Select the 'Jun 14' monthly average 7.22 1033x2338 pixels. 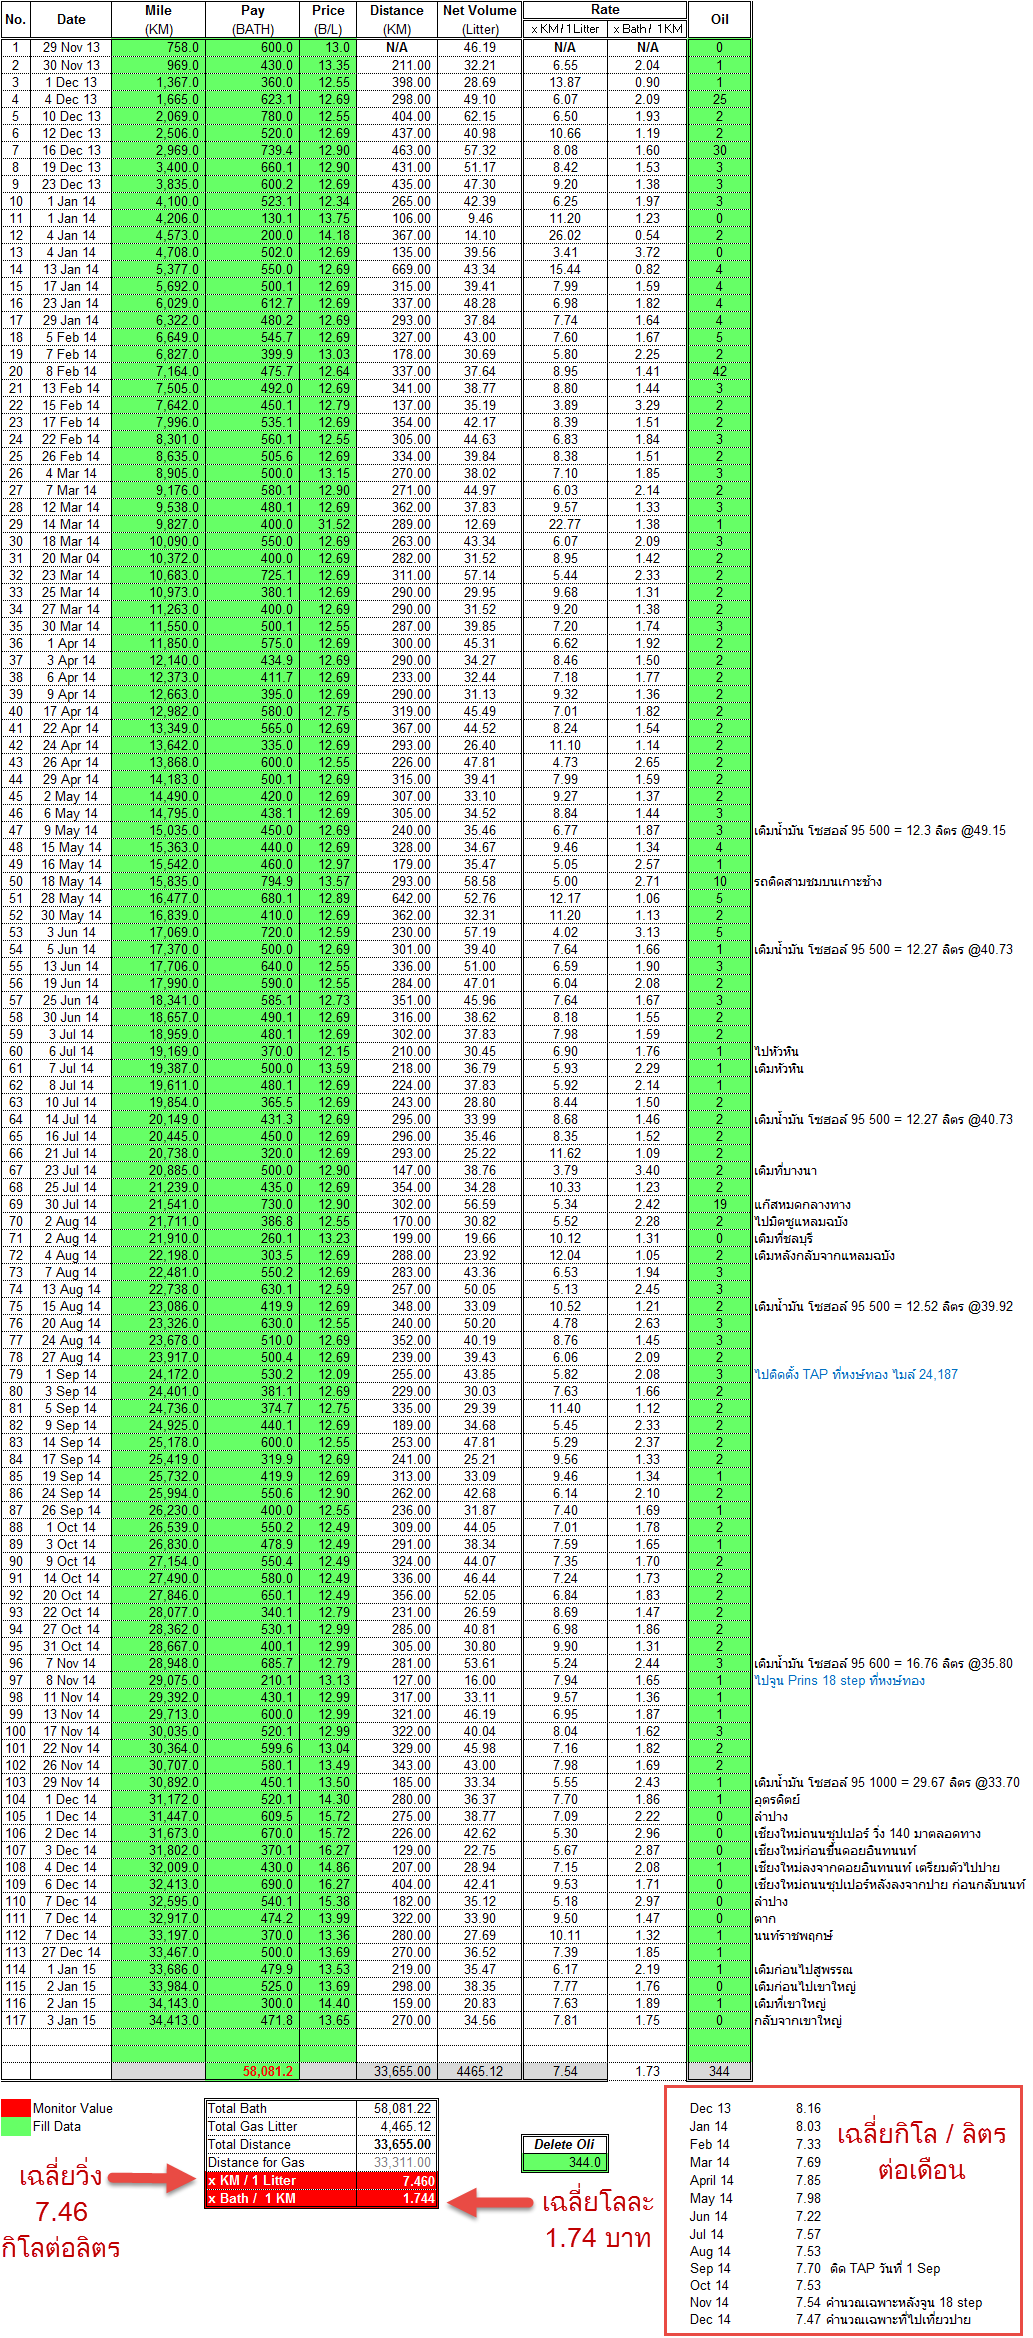coord(808,2216)
